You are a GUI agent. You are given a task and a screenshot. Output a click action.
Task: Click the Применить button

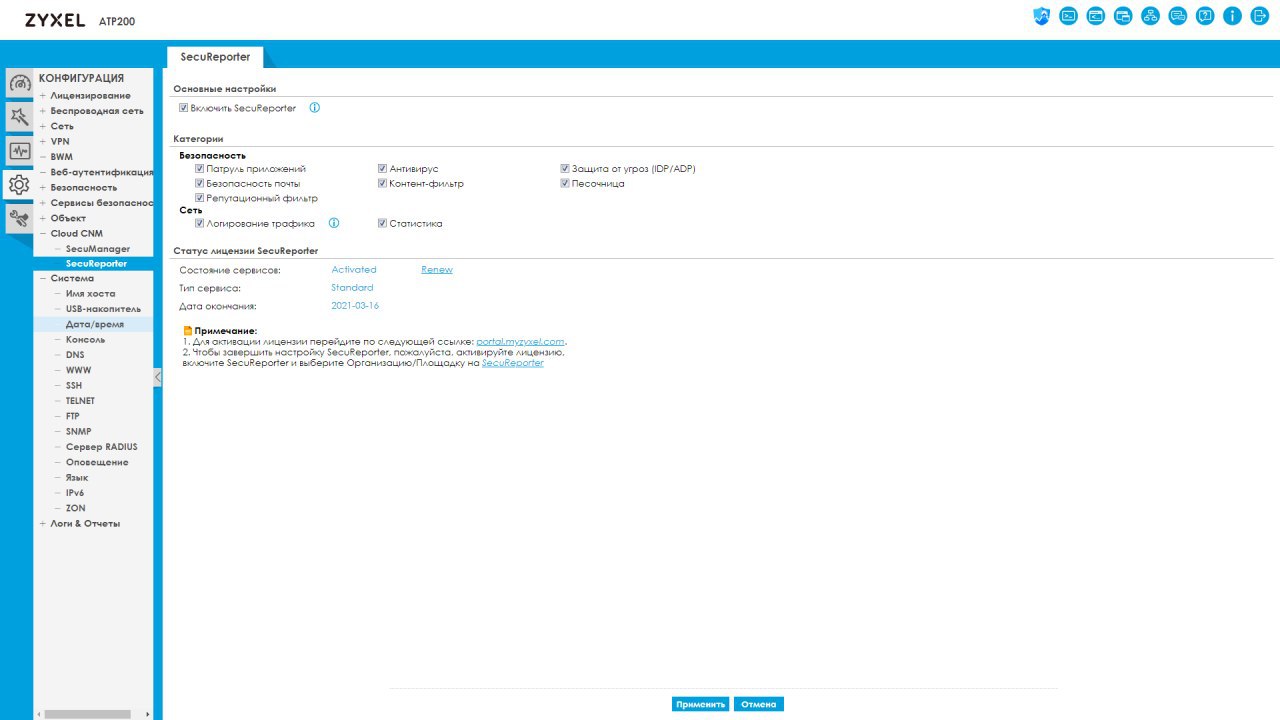coord(701,704)
